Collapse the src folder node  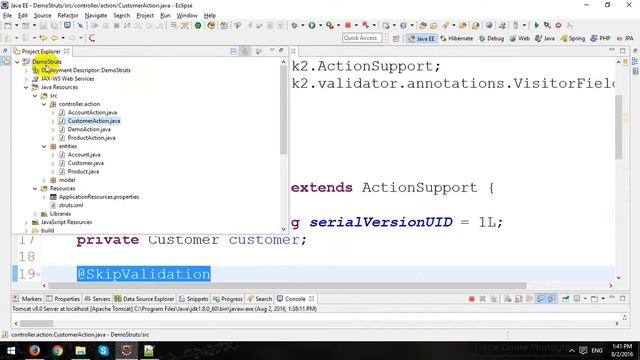[x=35, y=96]
